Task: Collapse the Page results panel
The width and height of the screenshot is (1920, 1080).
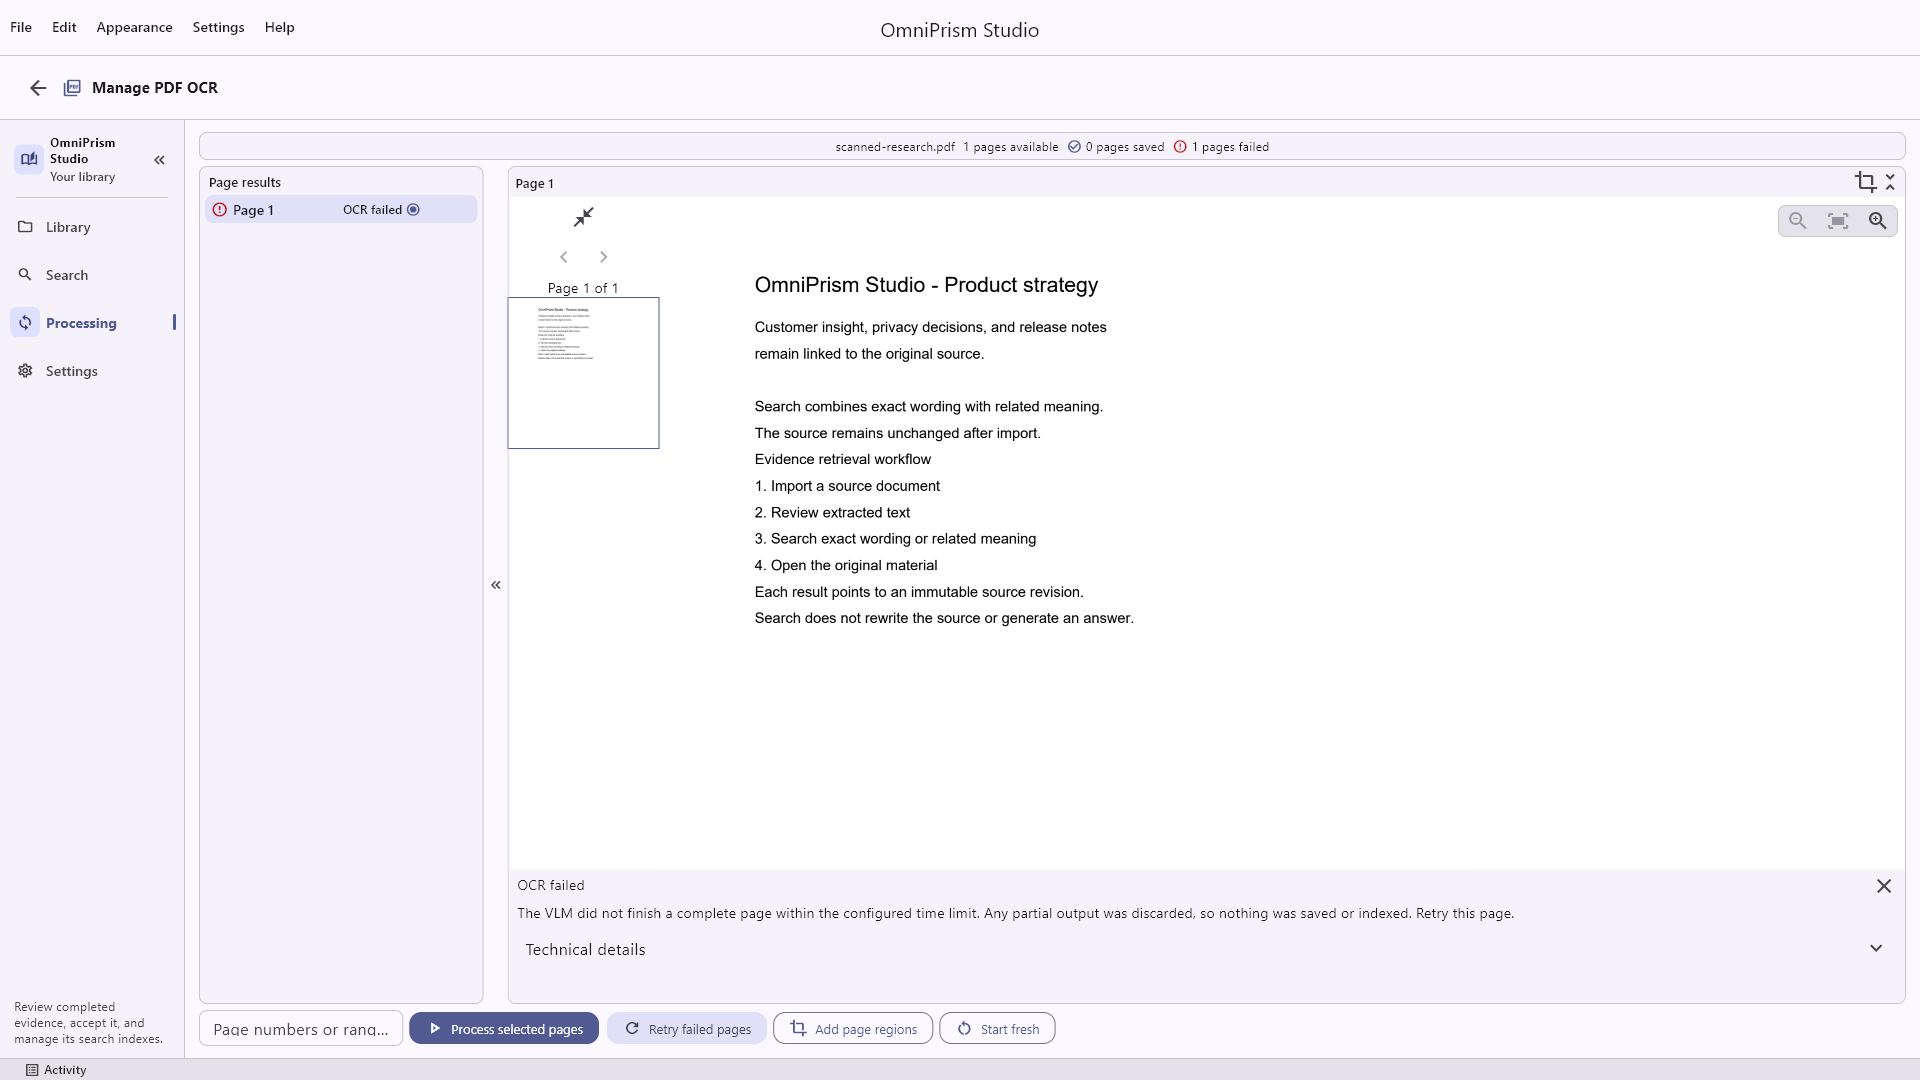Action: pos(496,585)
